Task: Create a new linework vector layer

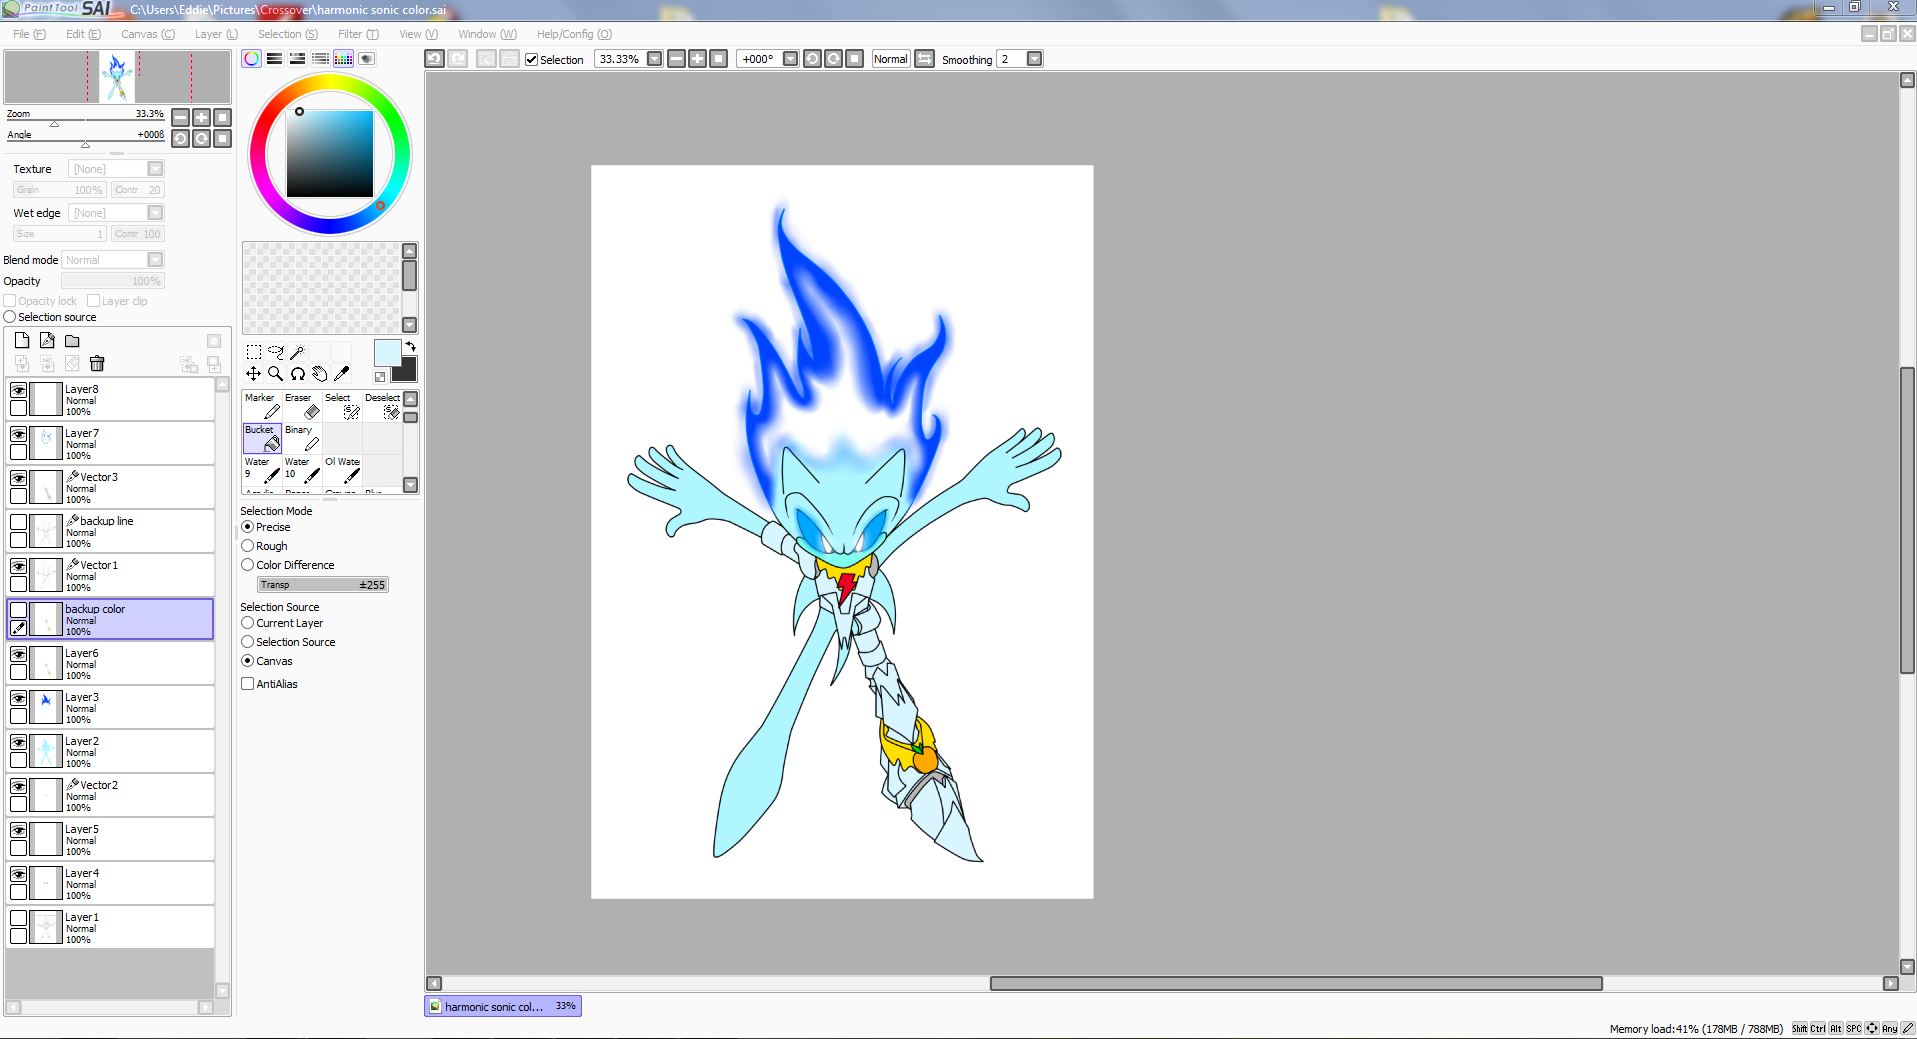Action: point(47,341)
